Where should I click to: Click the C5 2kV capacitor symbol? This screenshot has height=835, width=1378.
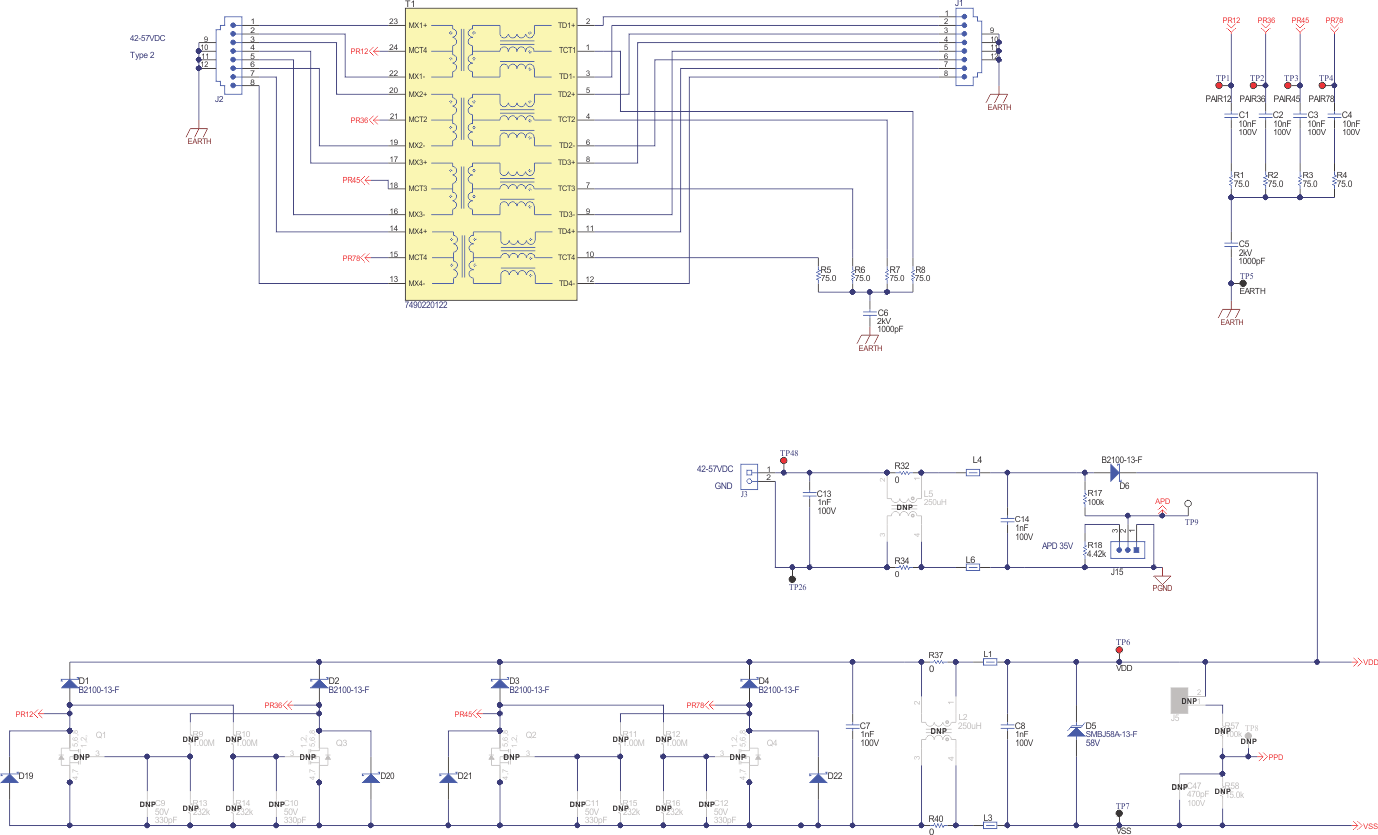(1230, 243)
